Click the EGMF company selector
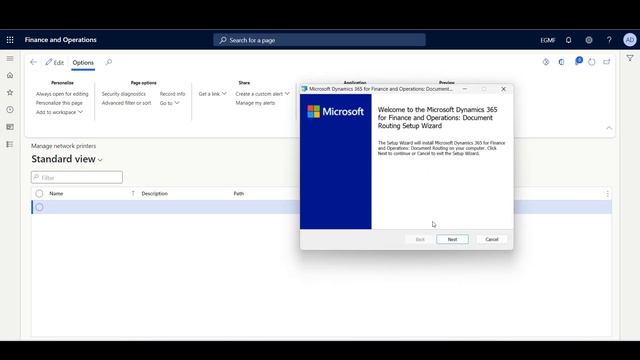Viewport: 640px width, 360px height. tap(548, 40)
